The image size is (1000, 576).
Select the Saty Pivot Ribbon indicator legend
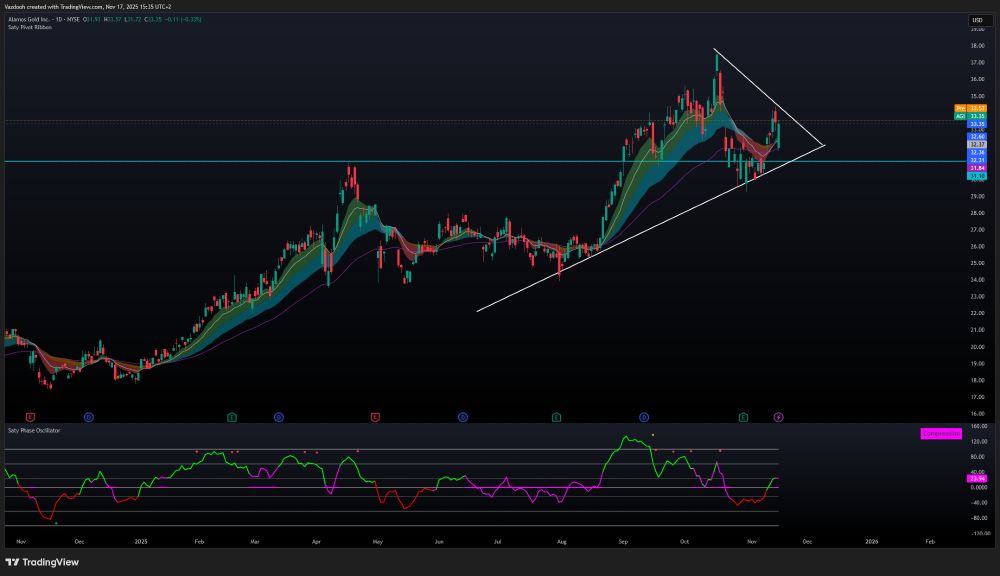tap(30, 27)
